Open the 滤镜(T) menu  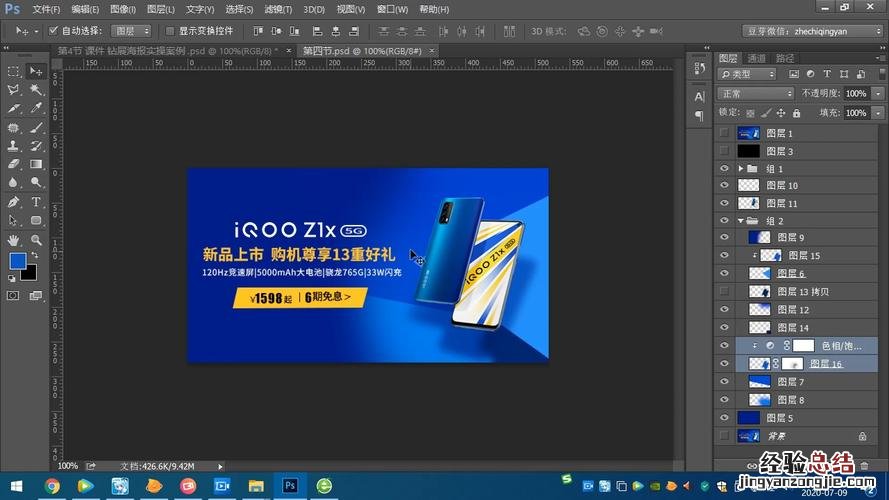tap(279, 9)
